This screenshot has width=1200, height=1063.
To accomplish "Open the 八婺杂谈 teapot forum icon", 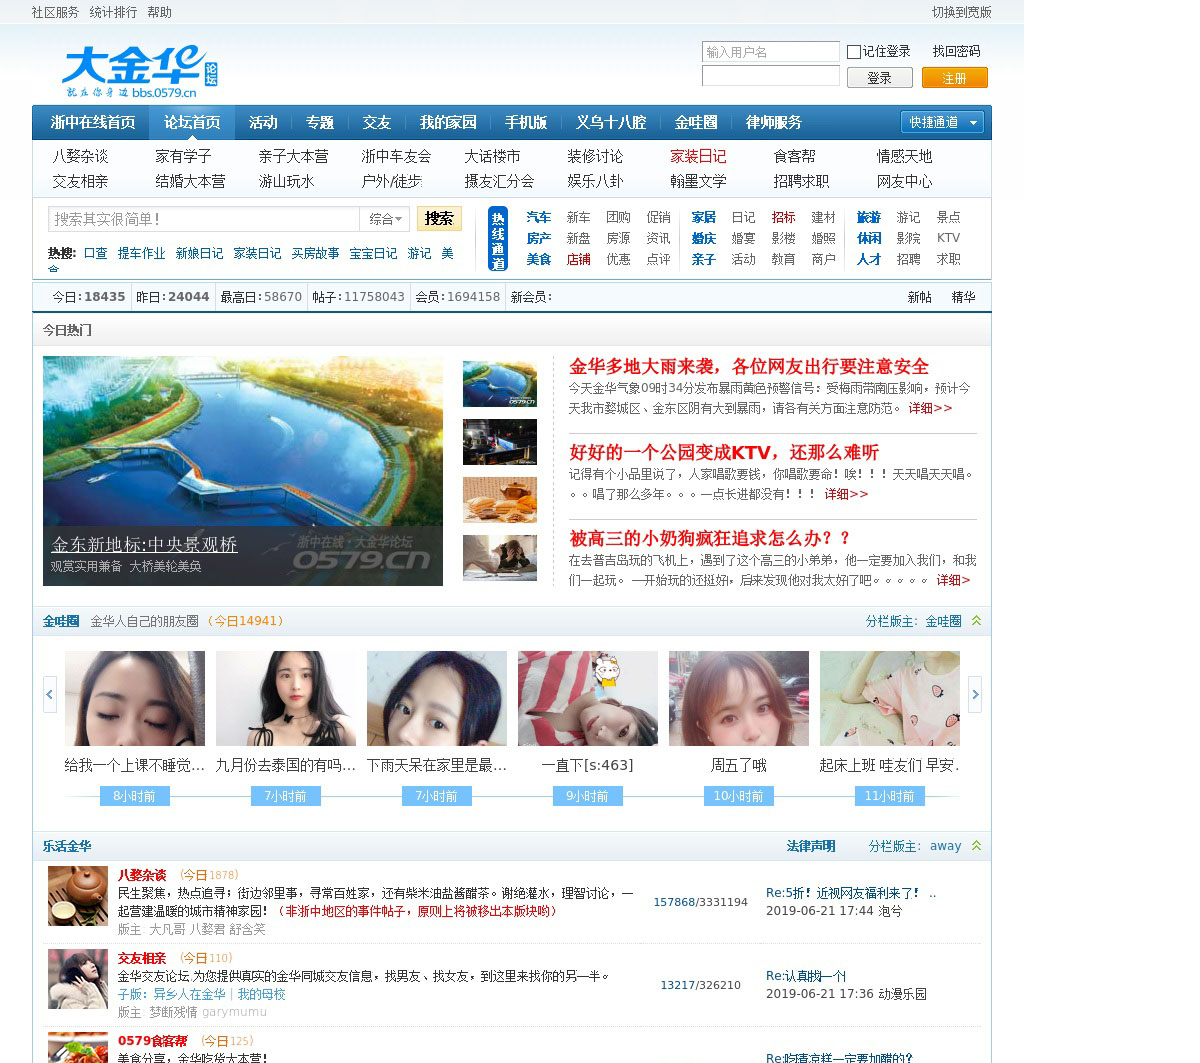I will (78, 896).
